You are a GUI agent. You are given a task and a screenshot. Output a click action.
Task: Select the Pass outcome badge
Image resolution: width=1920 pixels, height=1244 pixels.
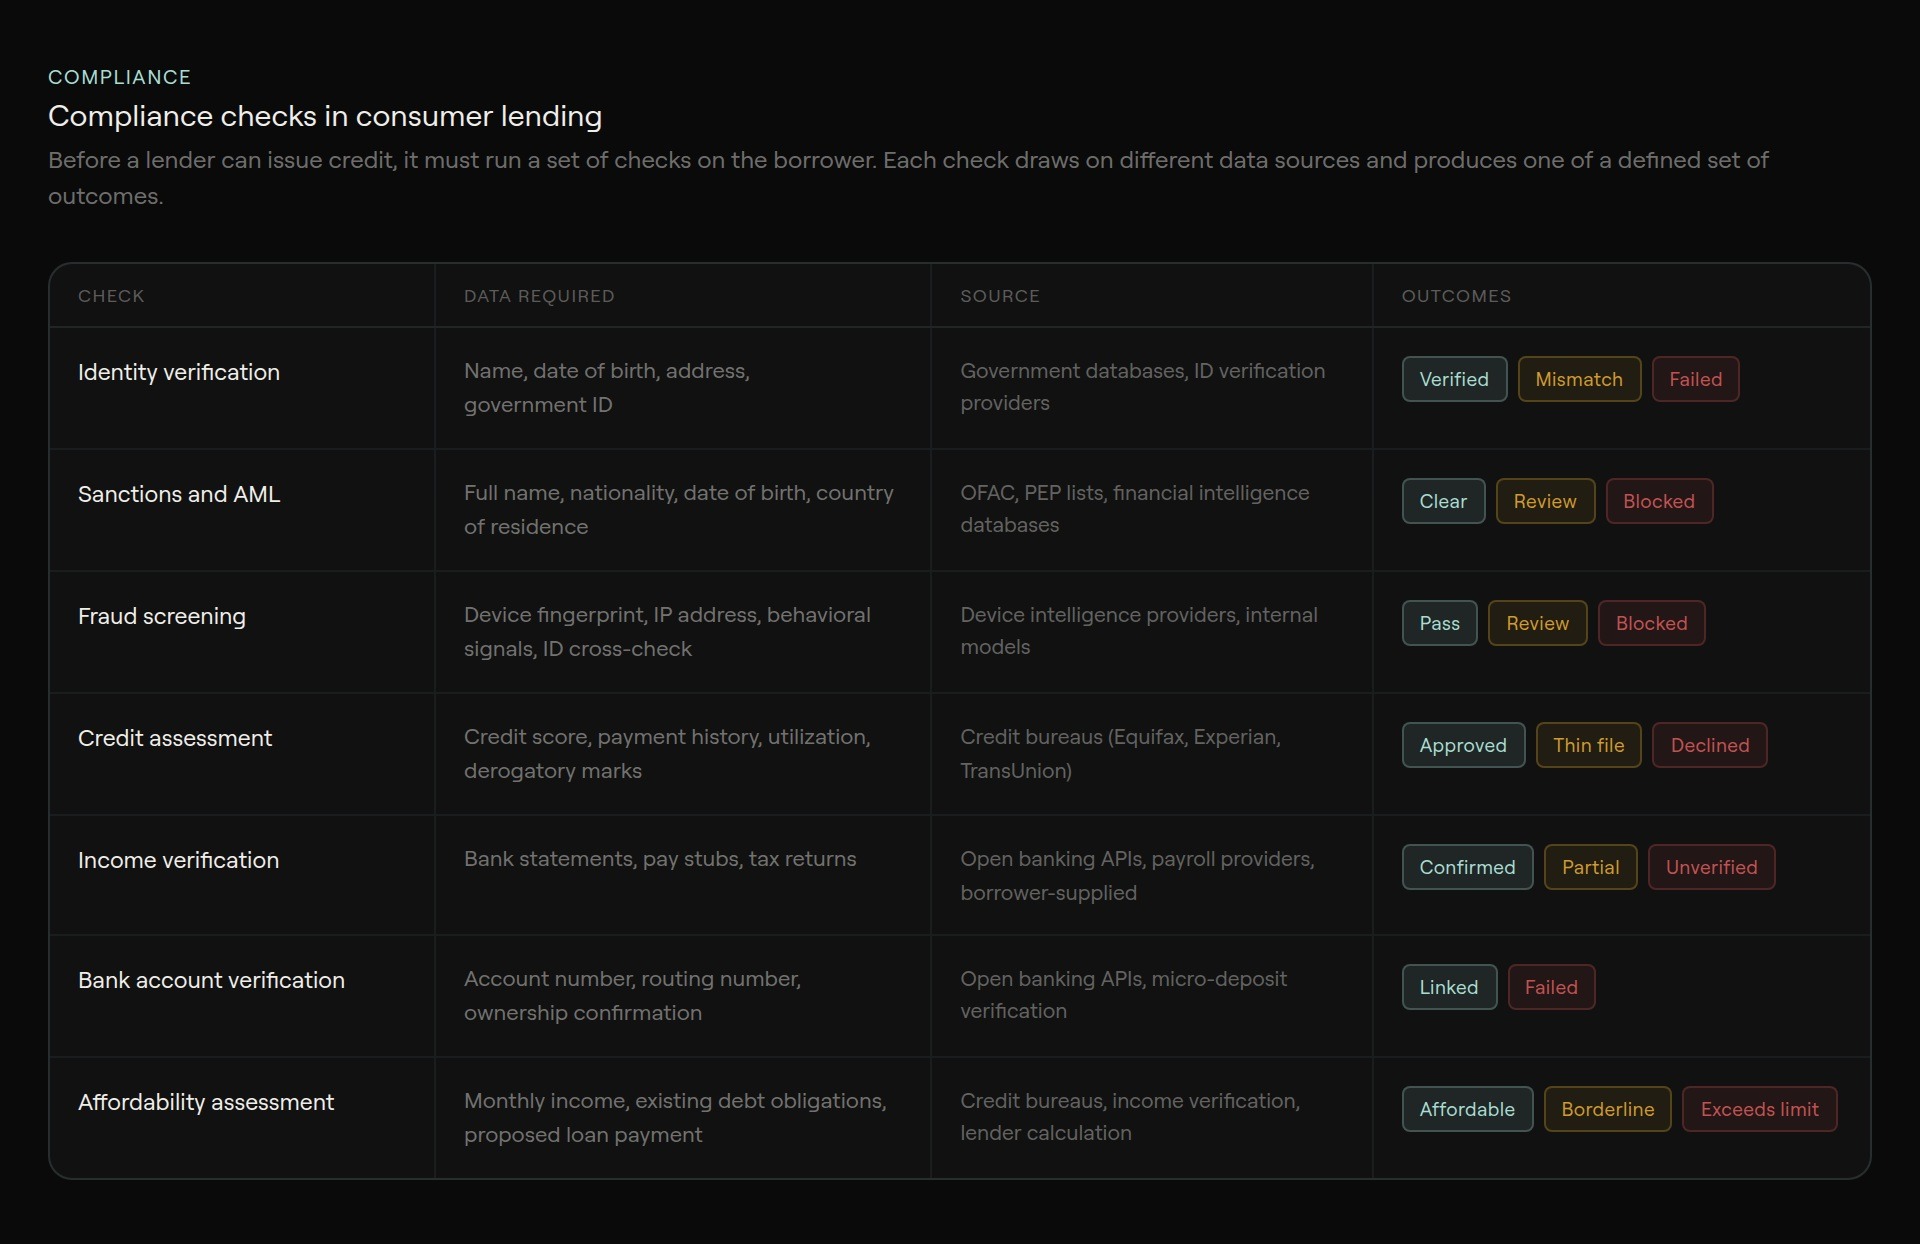point(1438,623)
